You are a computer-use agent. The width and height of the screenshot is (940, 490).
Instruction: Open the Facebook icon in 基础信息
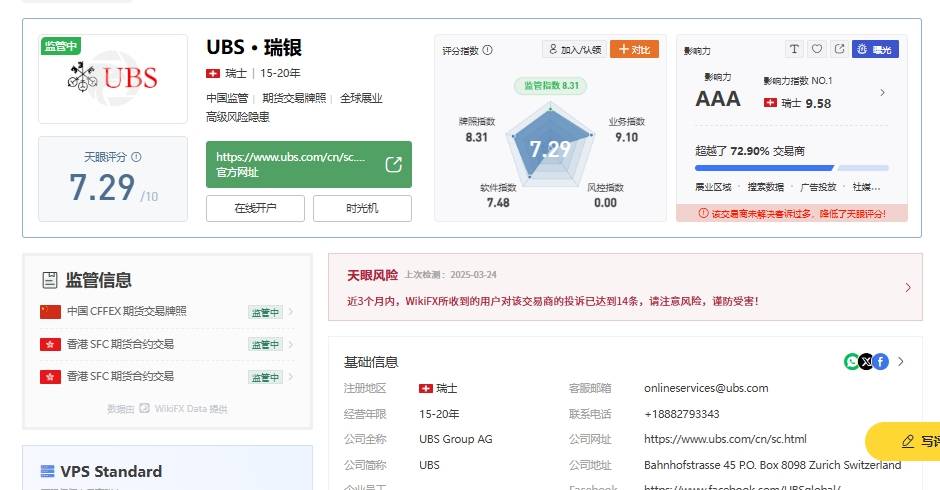880,361
